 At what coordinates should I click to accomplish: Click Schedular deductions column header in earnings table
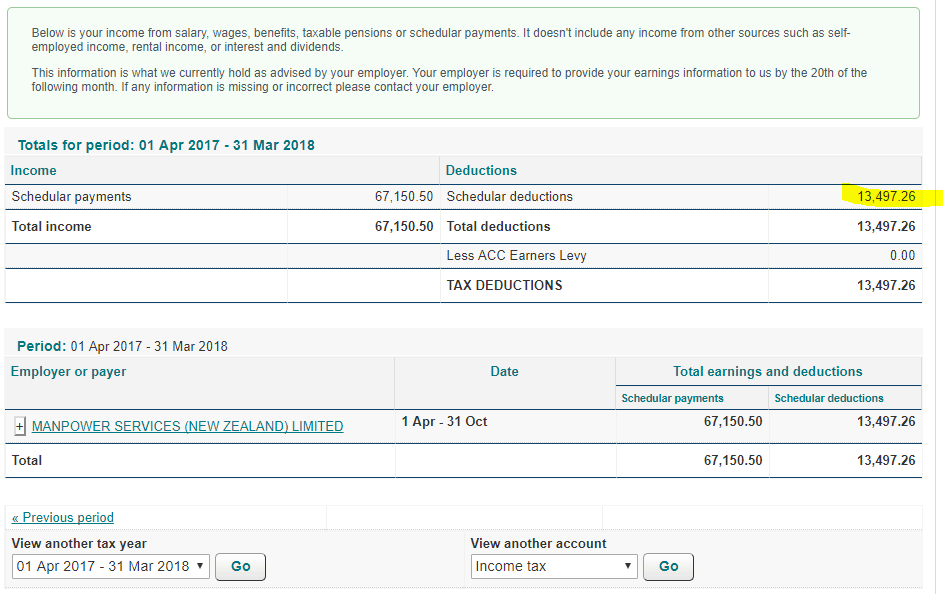point(829,398)
